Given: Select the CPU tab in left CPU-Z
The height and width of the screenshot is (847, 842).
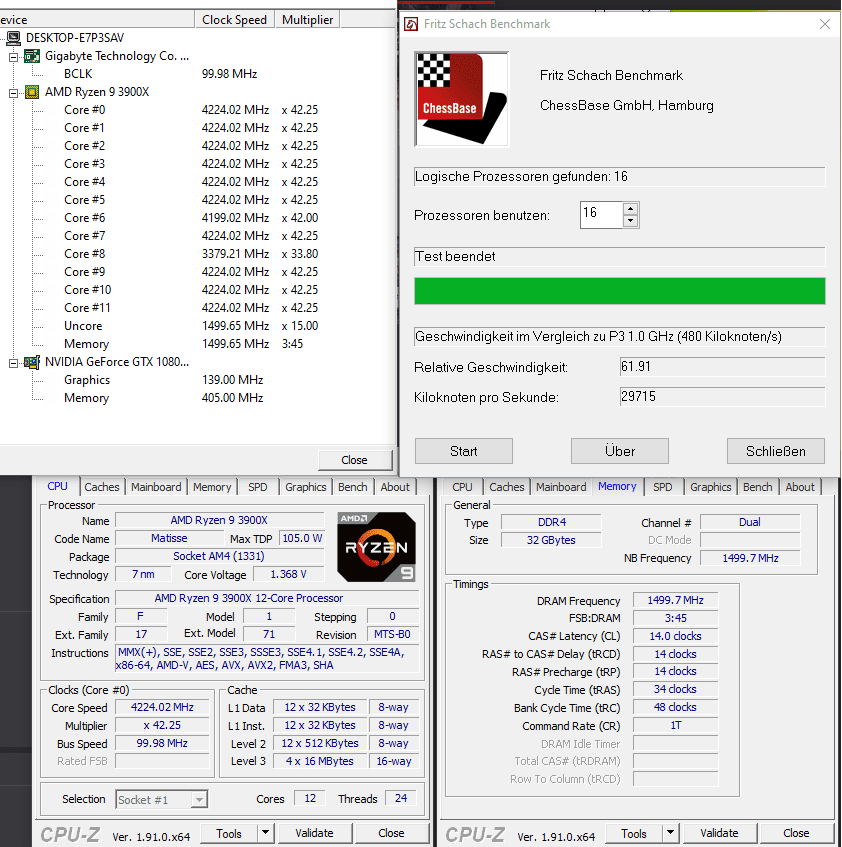Looking at the screenshot, I should click(57, 486).
